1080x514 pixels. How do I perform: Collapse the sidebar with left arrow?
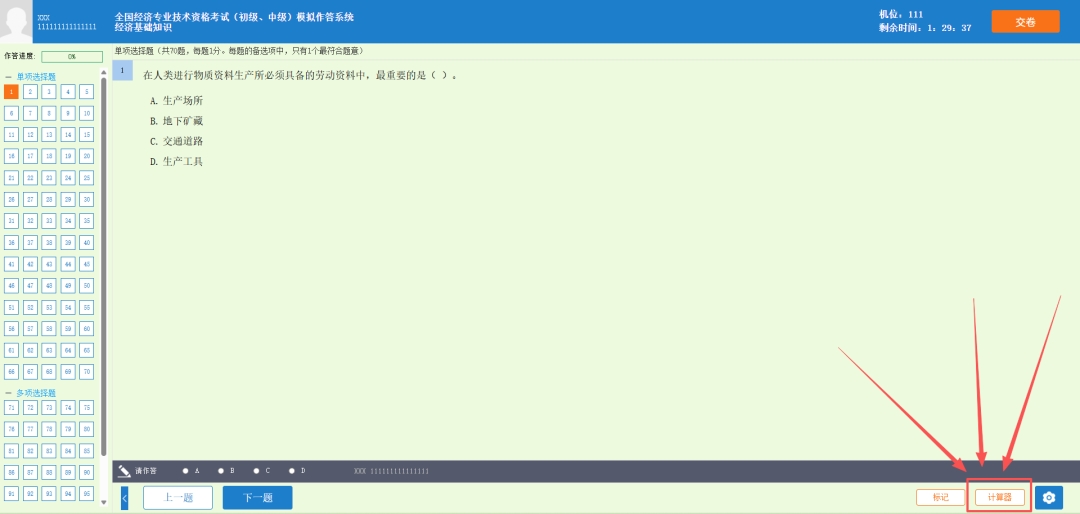tap(125, 497)
